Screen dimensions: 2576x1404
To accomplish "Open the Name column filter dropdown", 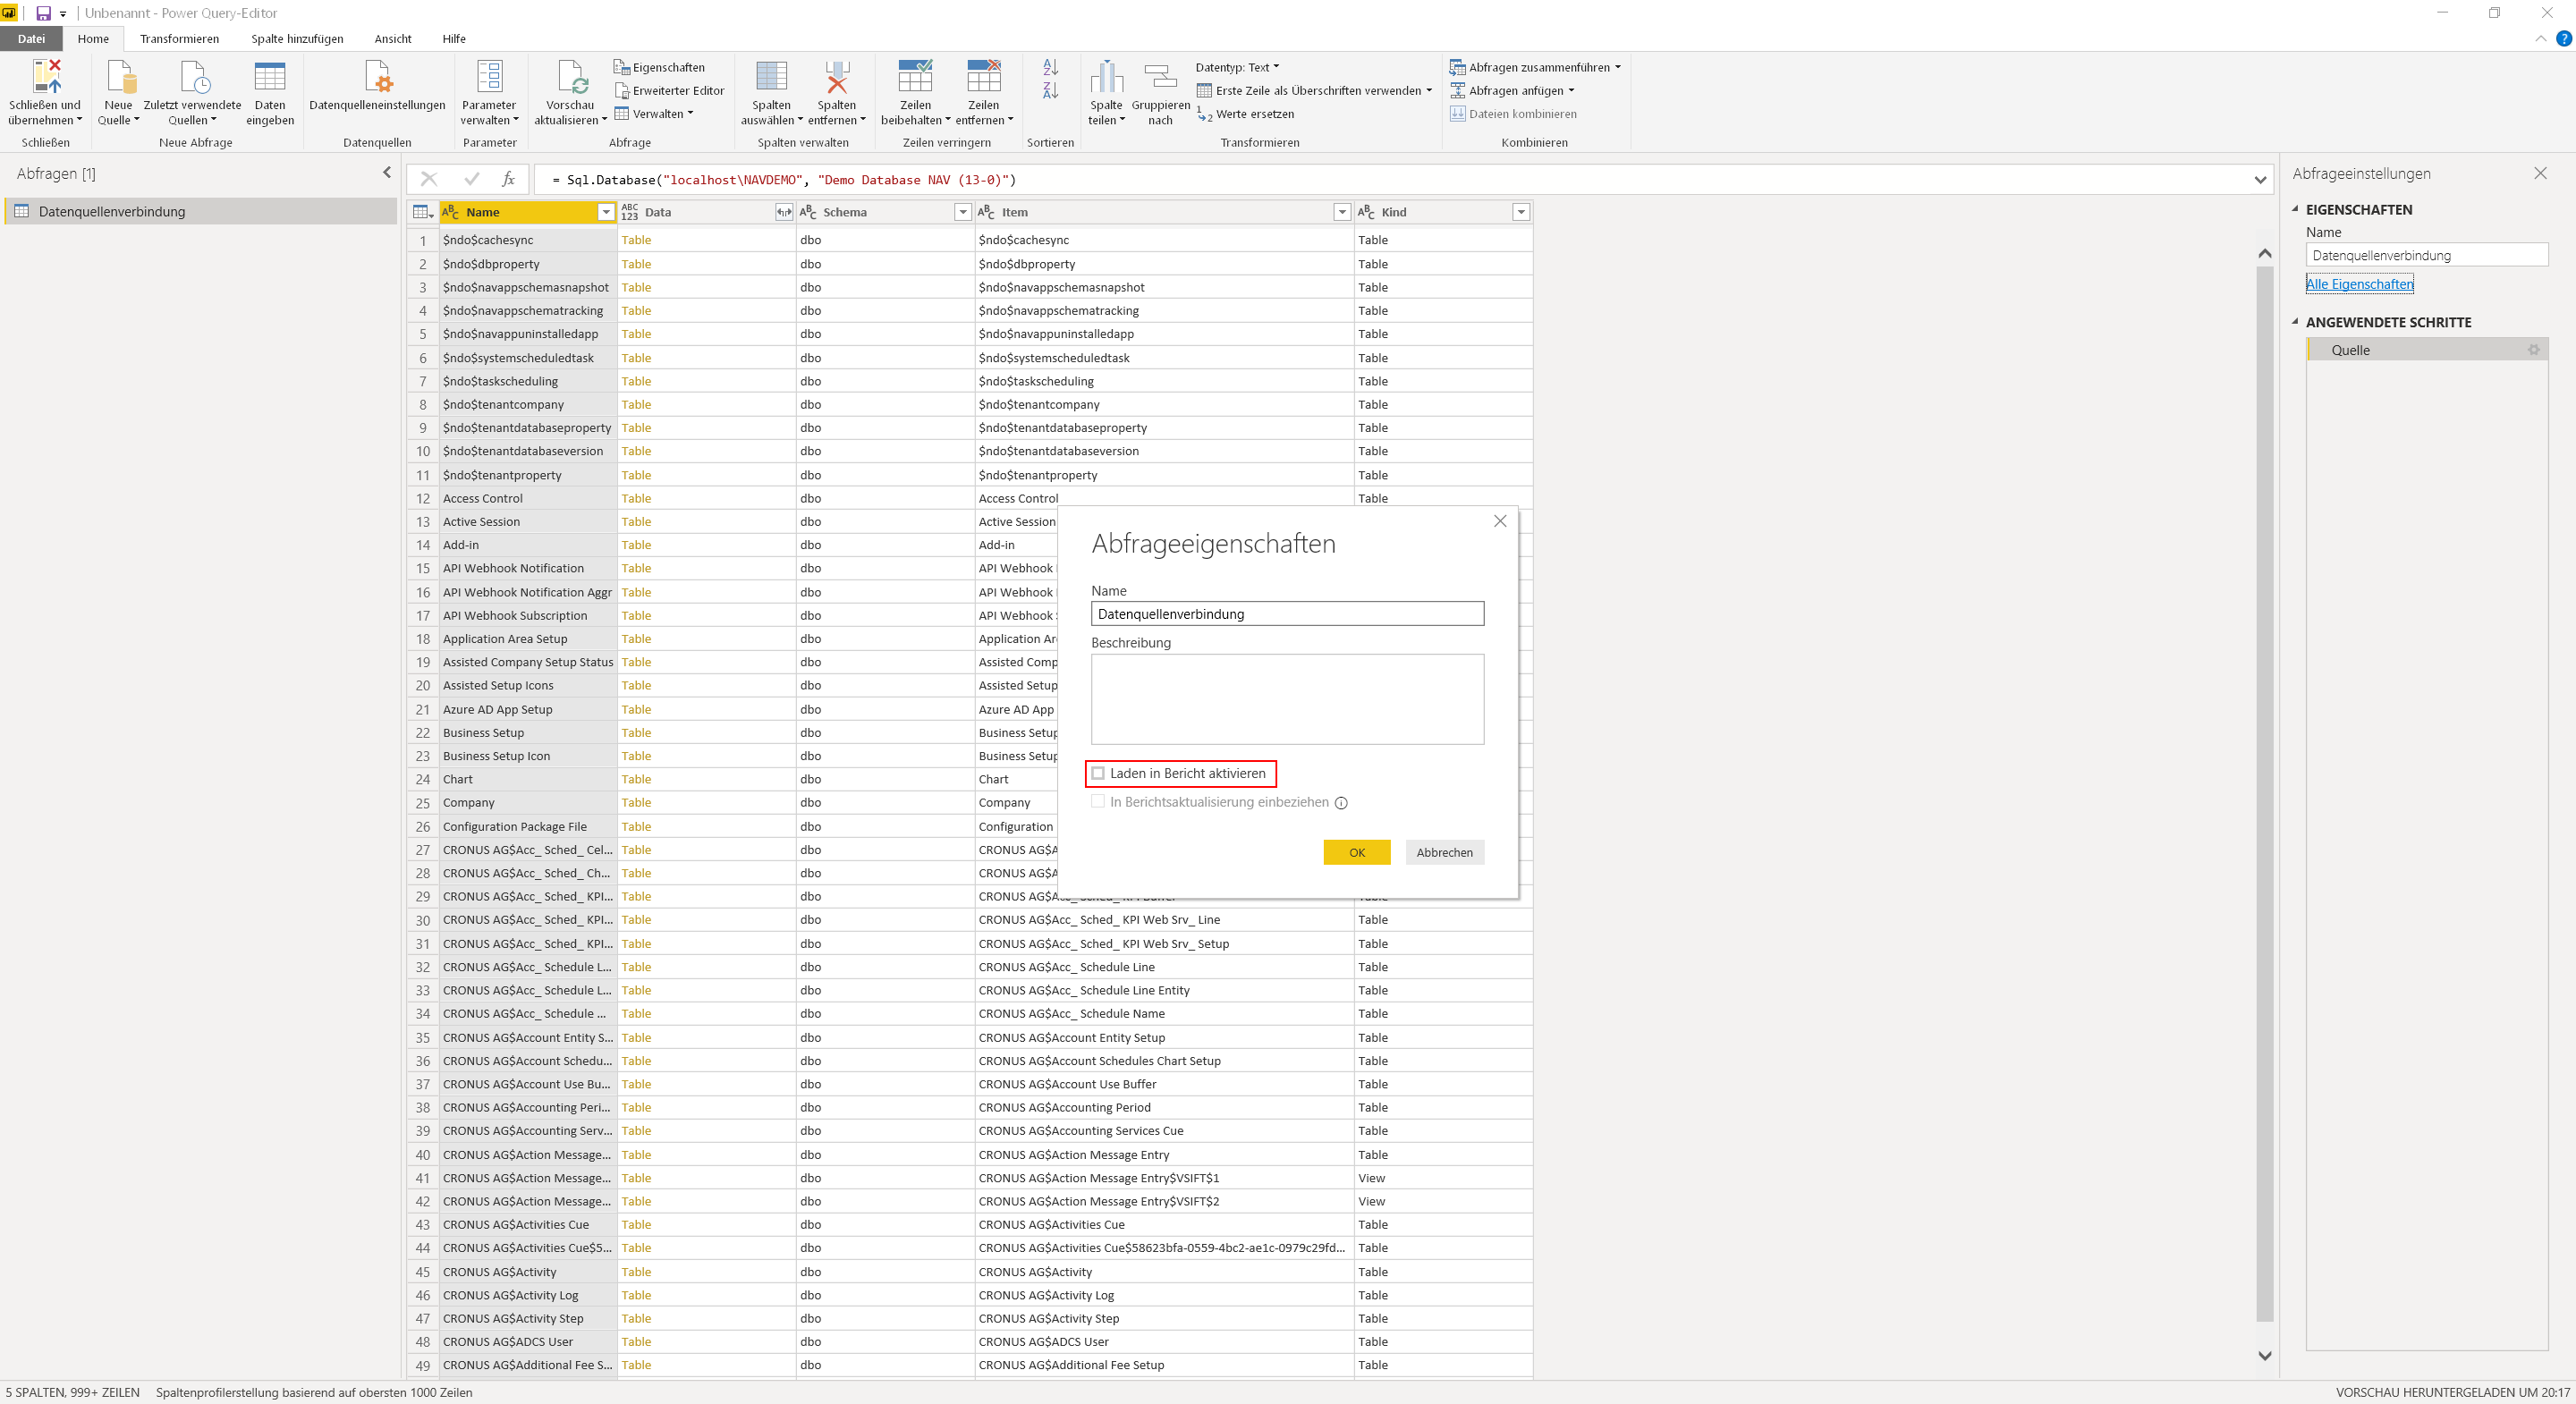I will (x=606, y=212).
